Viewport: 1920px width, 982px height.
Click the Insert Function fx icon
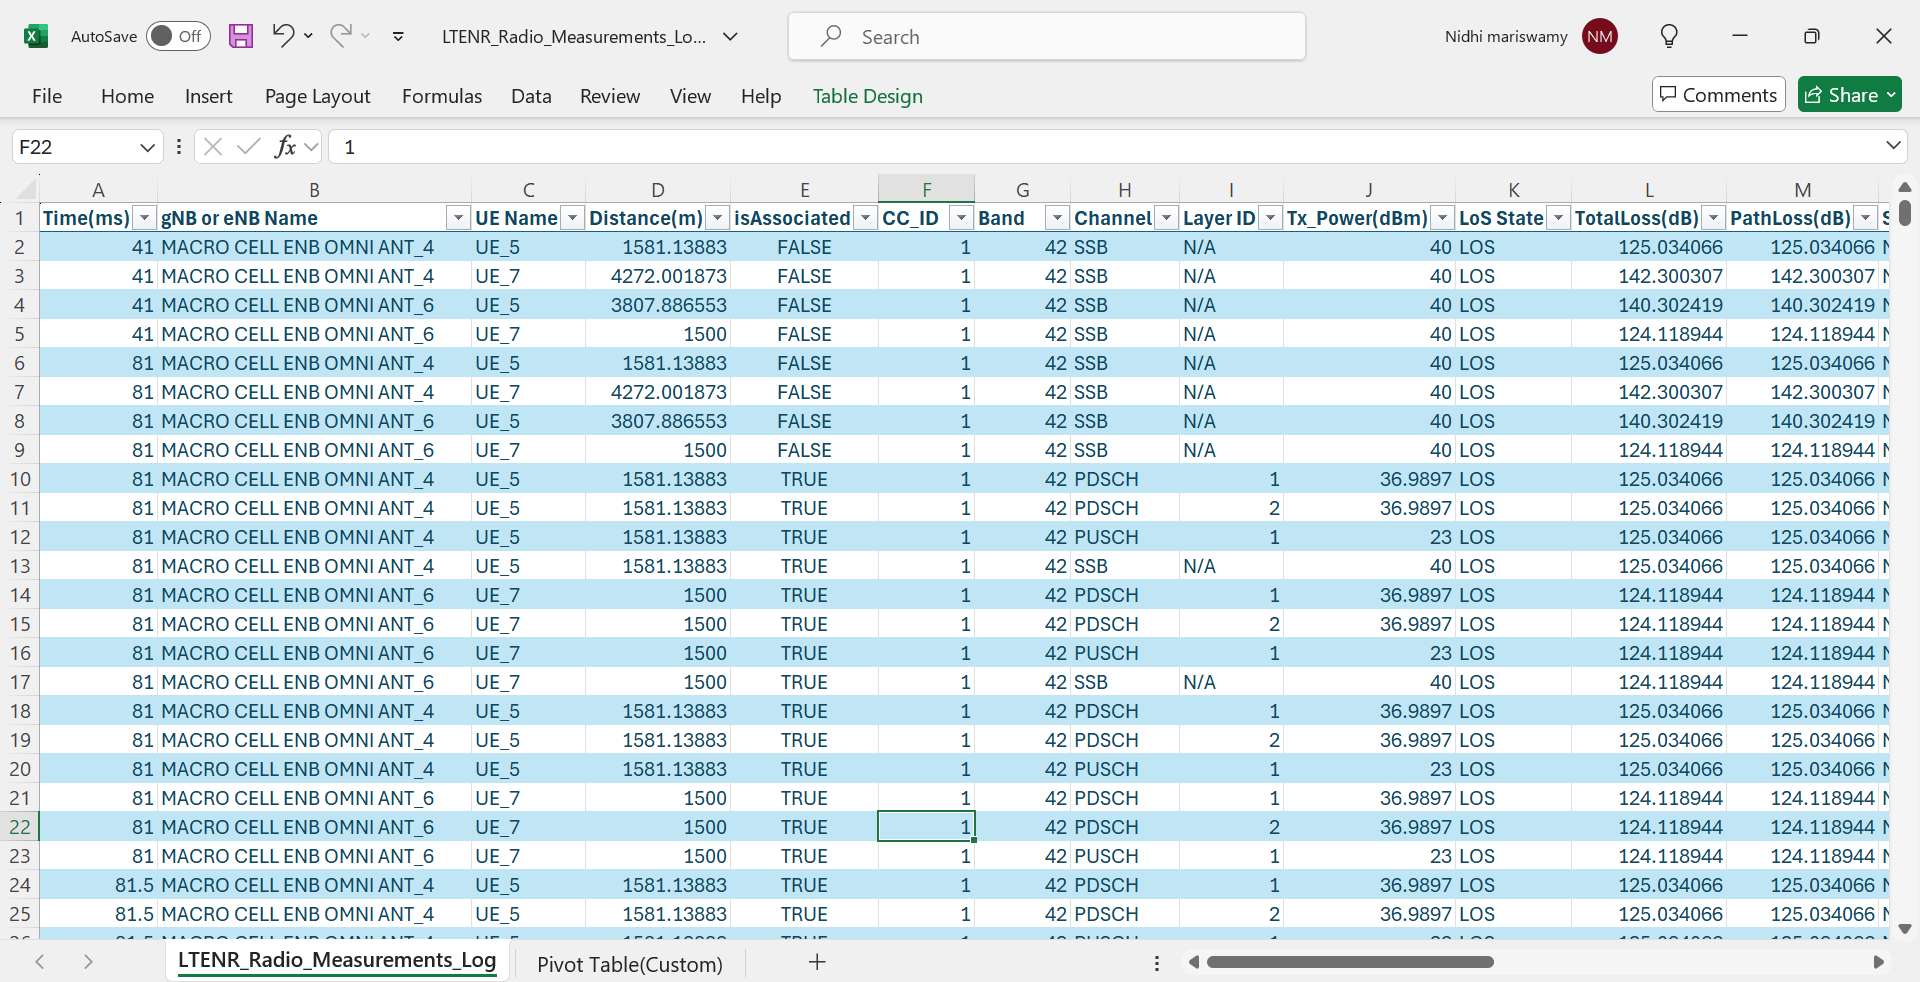(285, 147)
